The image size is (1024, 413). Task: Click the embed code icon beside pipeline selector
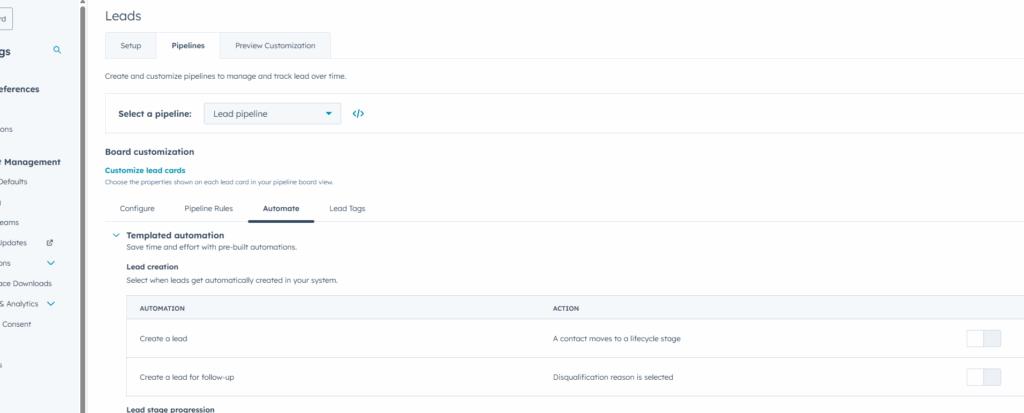coord(359,114)
